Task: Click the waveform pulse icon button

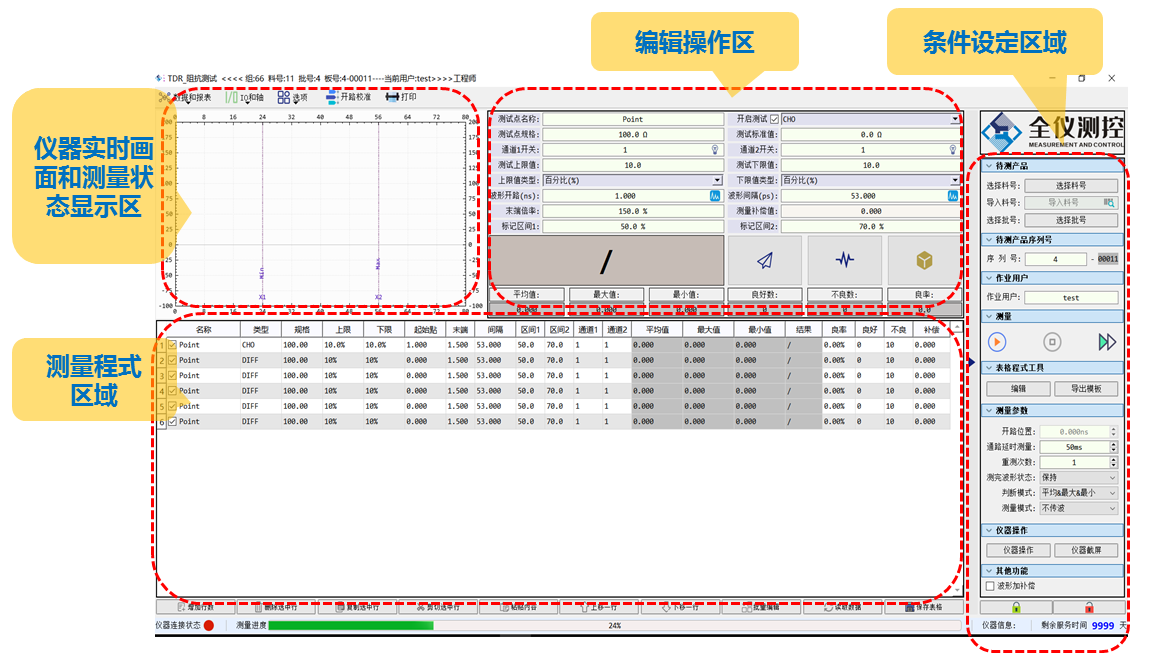Action: coord(844,260)
